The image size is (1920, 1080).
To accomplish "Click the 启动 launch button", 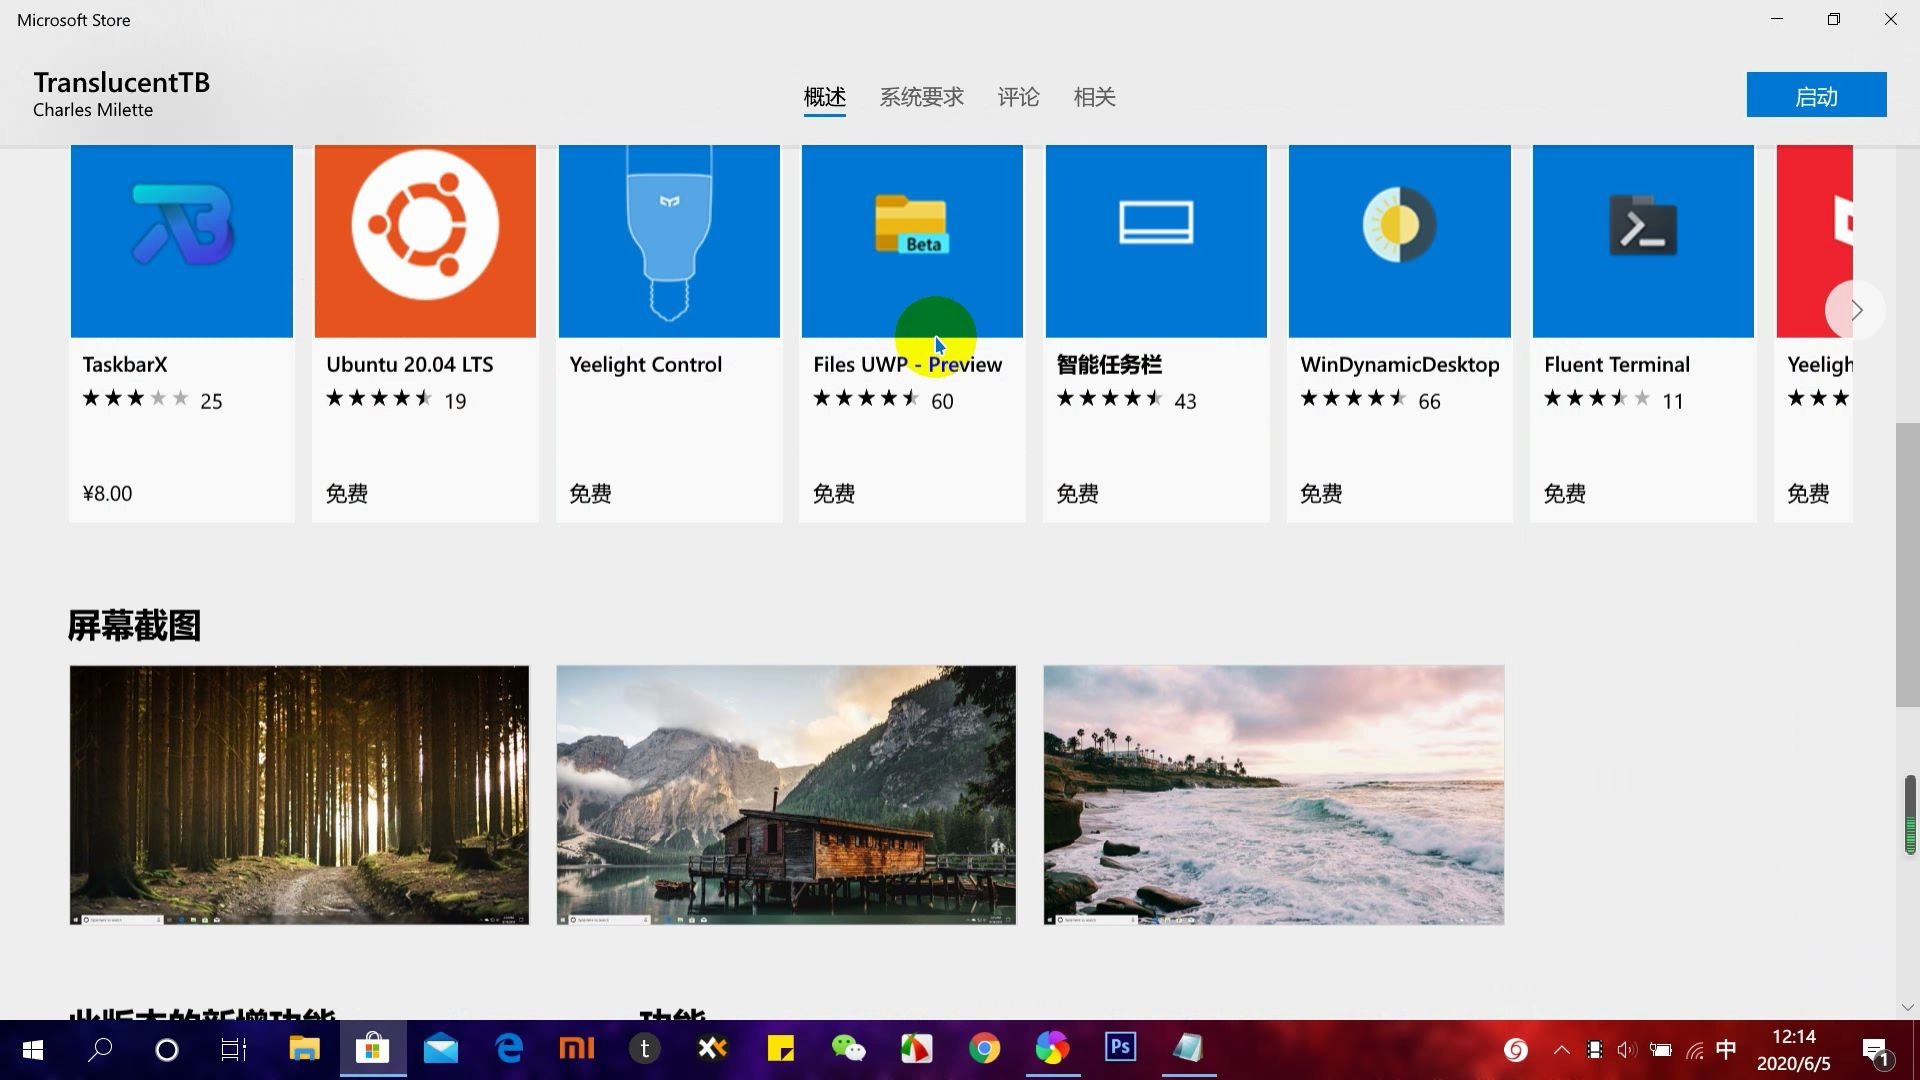I will click(1817, 95).
